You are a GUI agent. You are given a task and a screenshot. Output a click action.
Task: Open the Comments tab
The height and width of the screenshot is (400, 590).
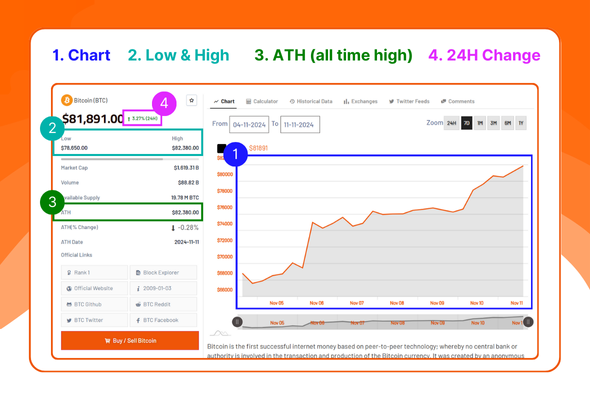458,101
